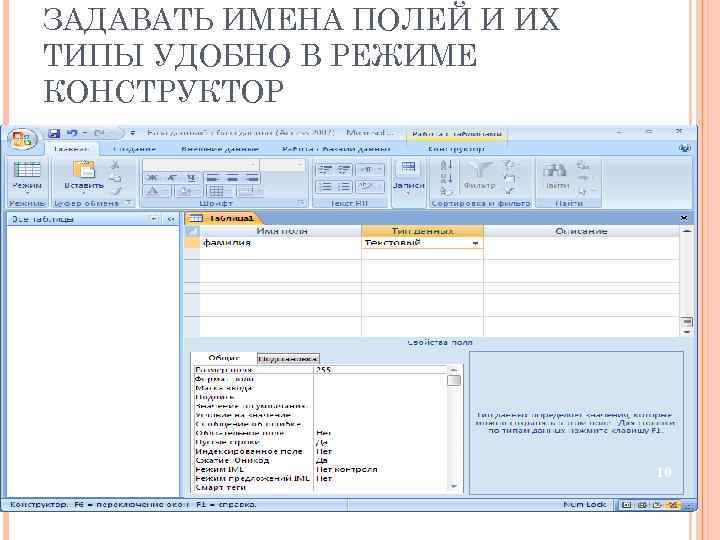Open the Текстовый data type dropdown
The width and height of the screenshot is (720, 540).
tap(476, 243)
